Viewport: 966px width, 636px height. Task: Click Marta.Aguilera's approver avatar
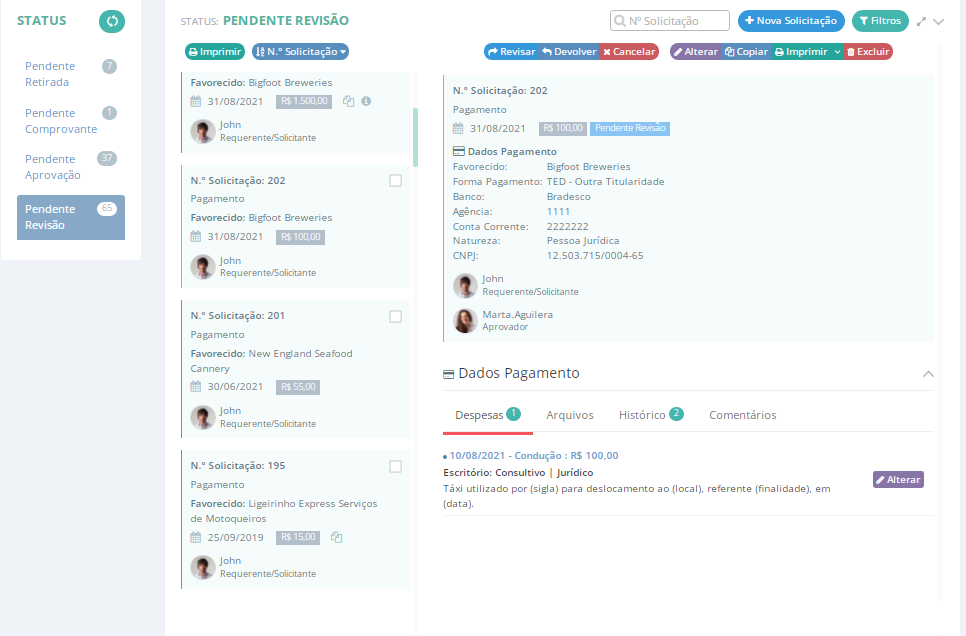(x=465, y=320)
